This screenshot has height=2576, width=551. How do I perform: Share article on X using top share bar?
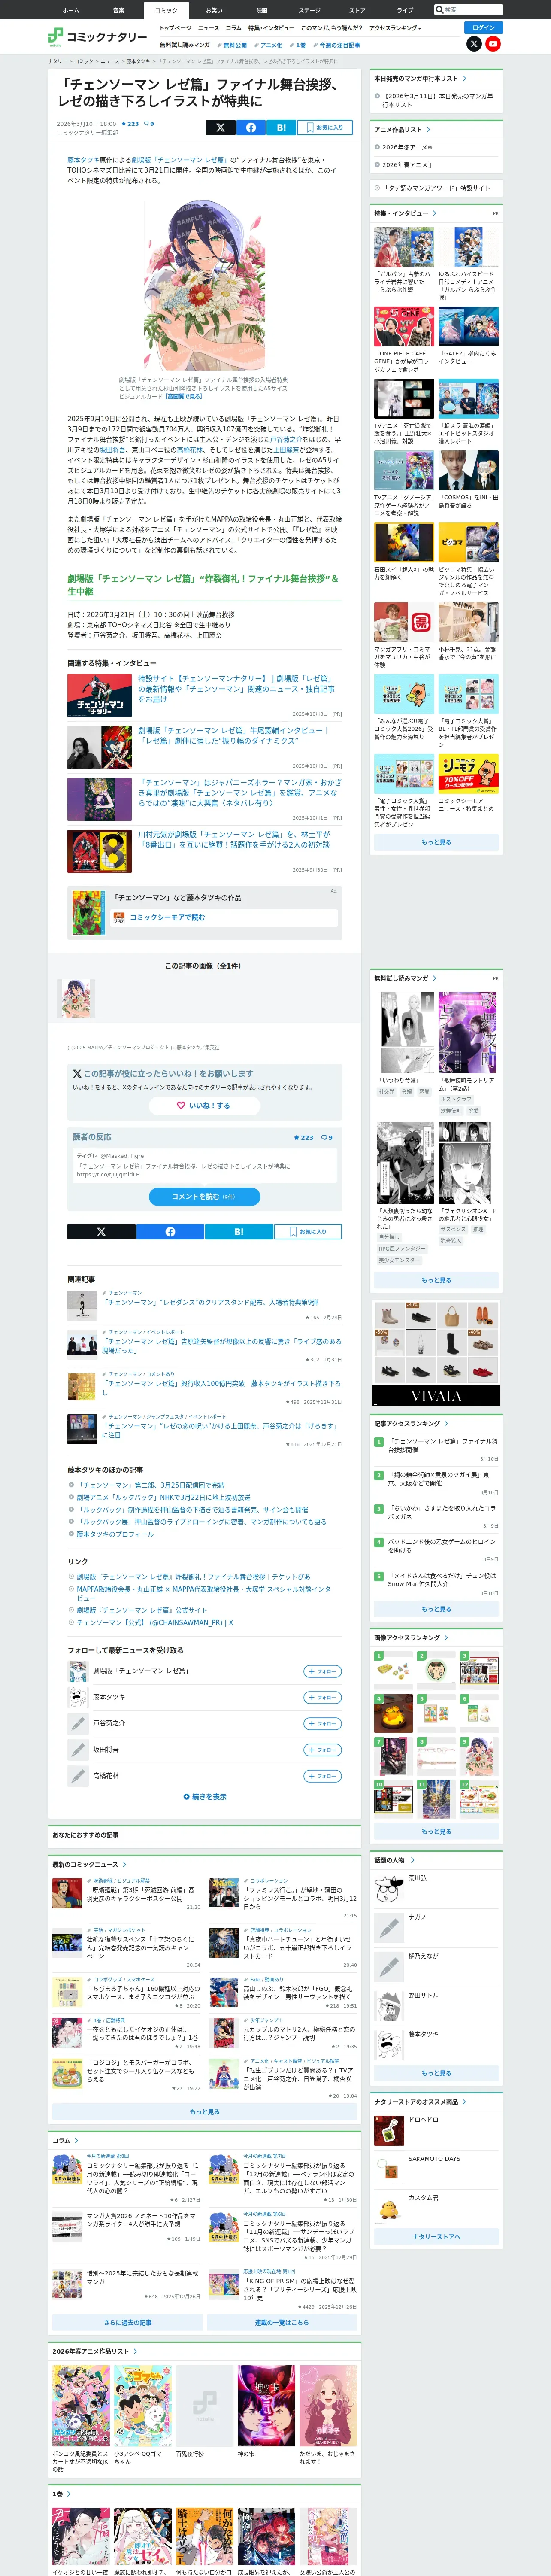tap(220, 127)
